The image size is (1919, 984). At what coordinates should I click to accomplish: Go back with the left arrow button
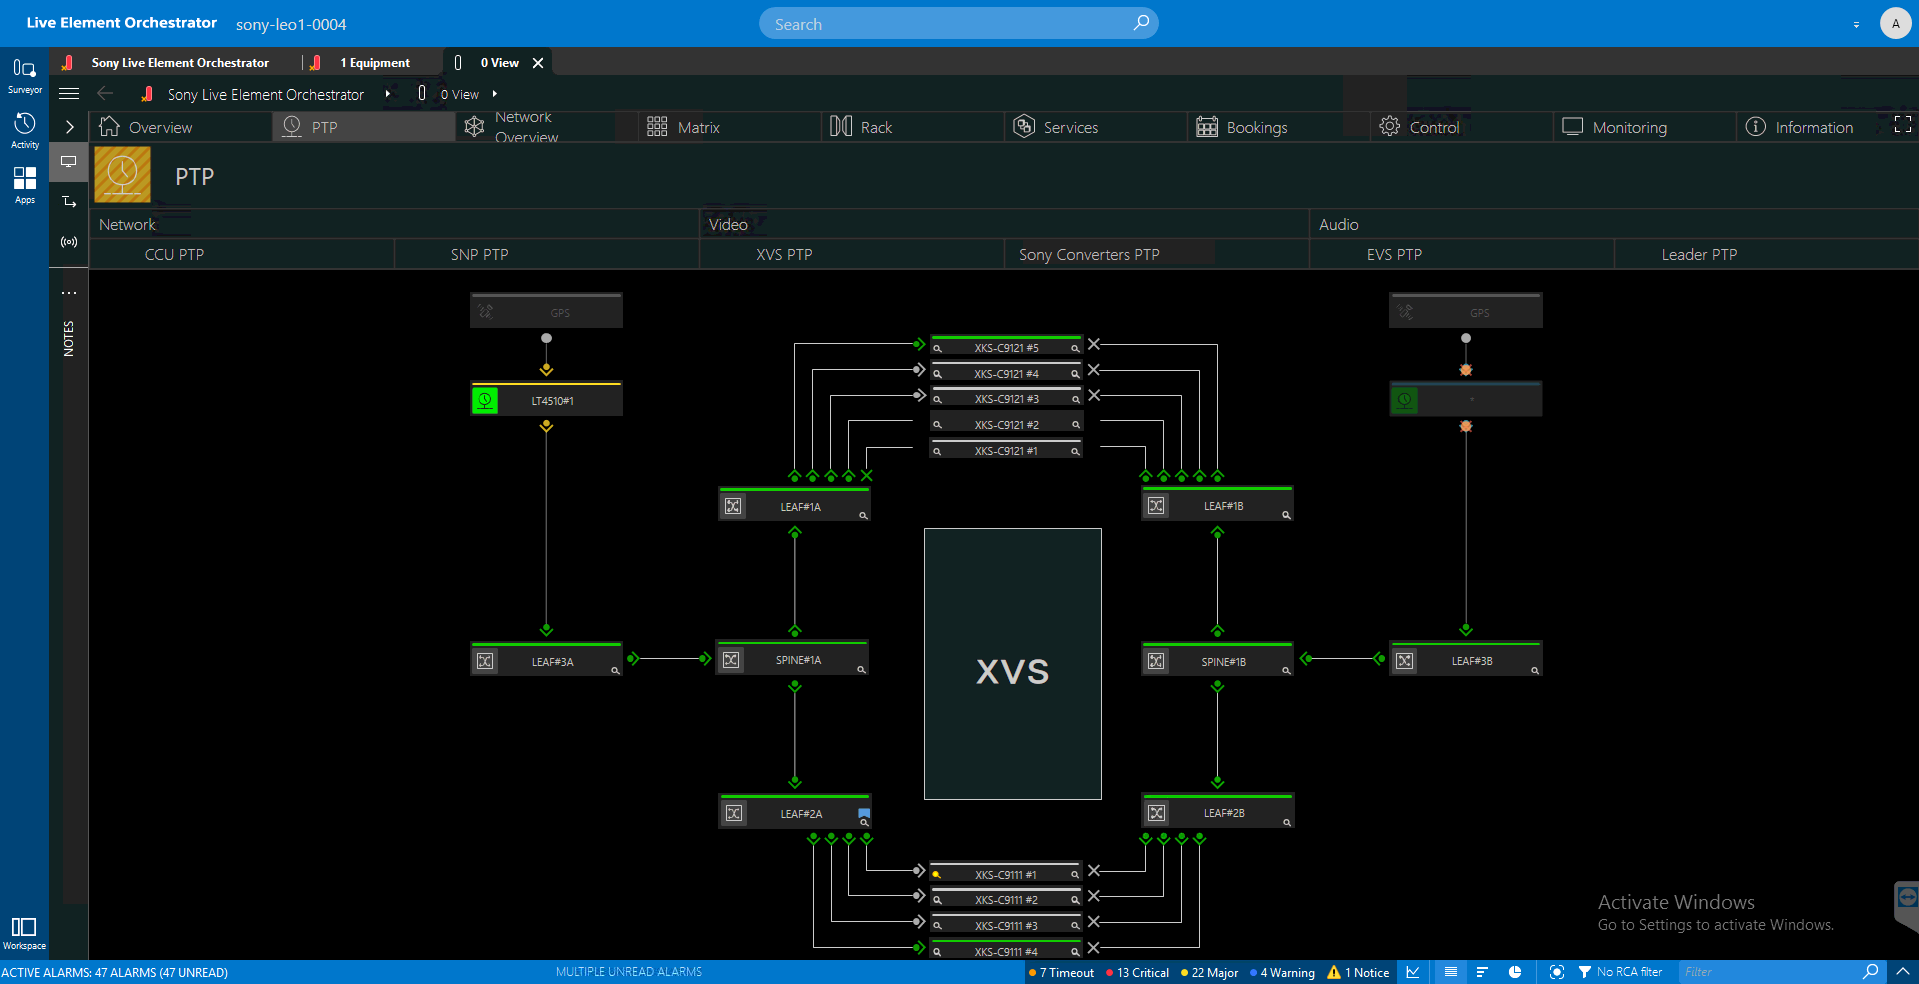(105, 94)
